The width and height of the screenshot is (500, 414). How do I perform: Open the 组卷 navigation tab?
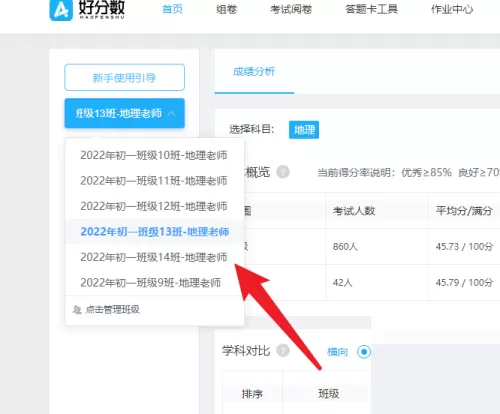(226, 9)
